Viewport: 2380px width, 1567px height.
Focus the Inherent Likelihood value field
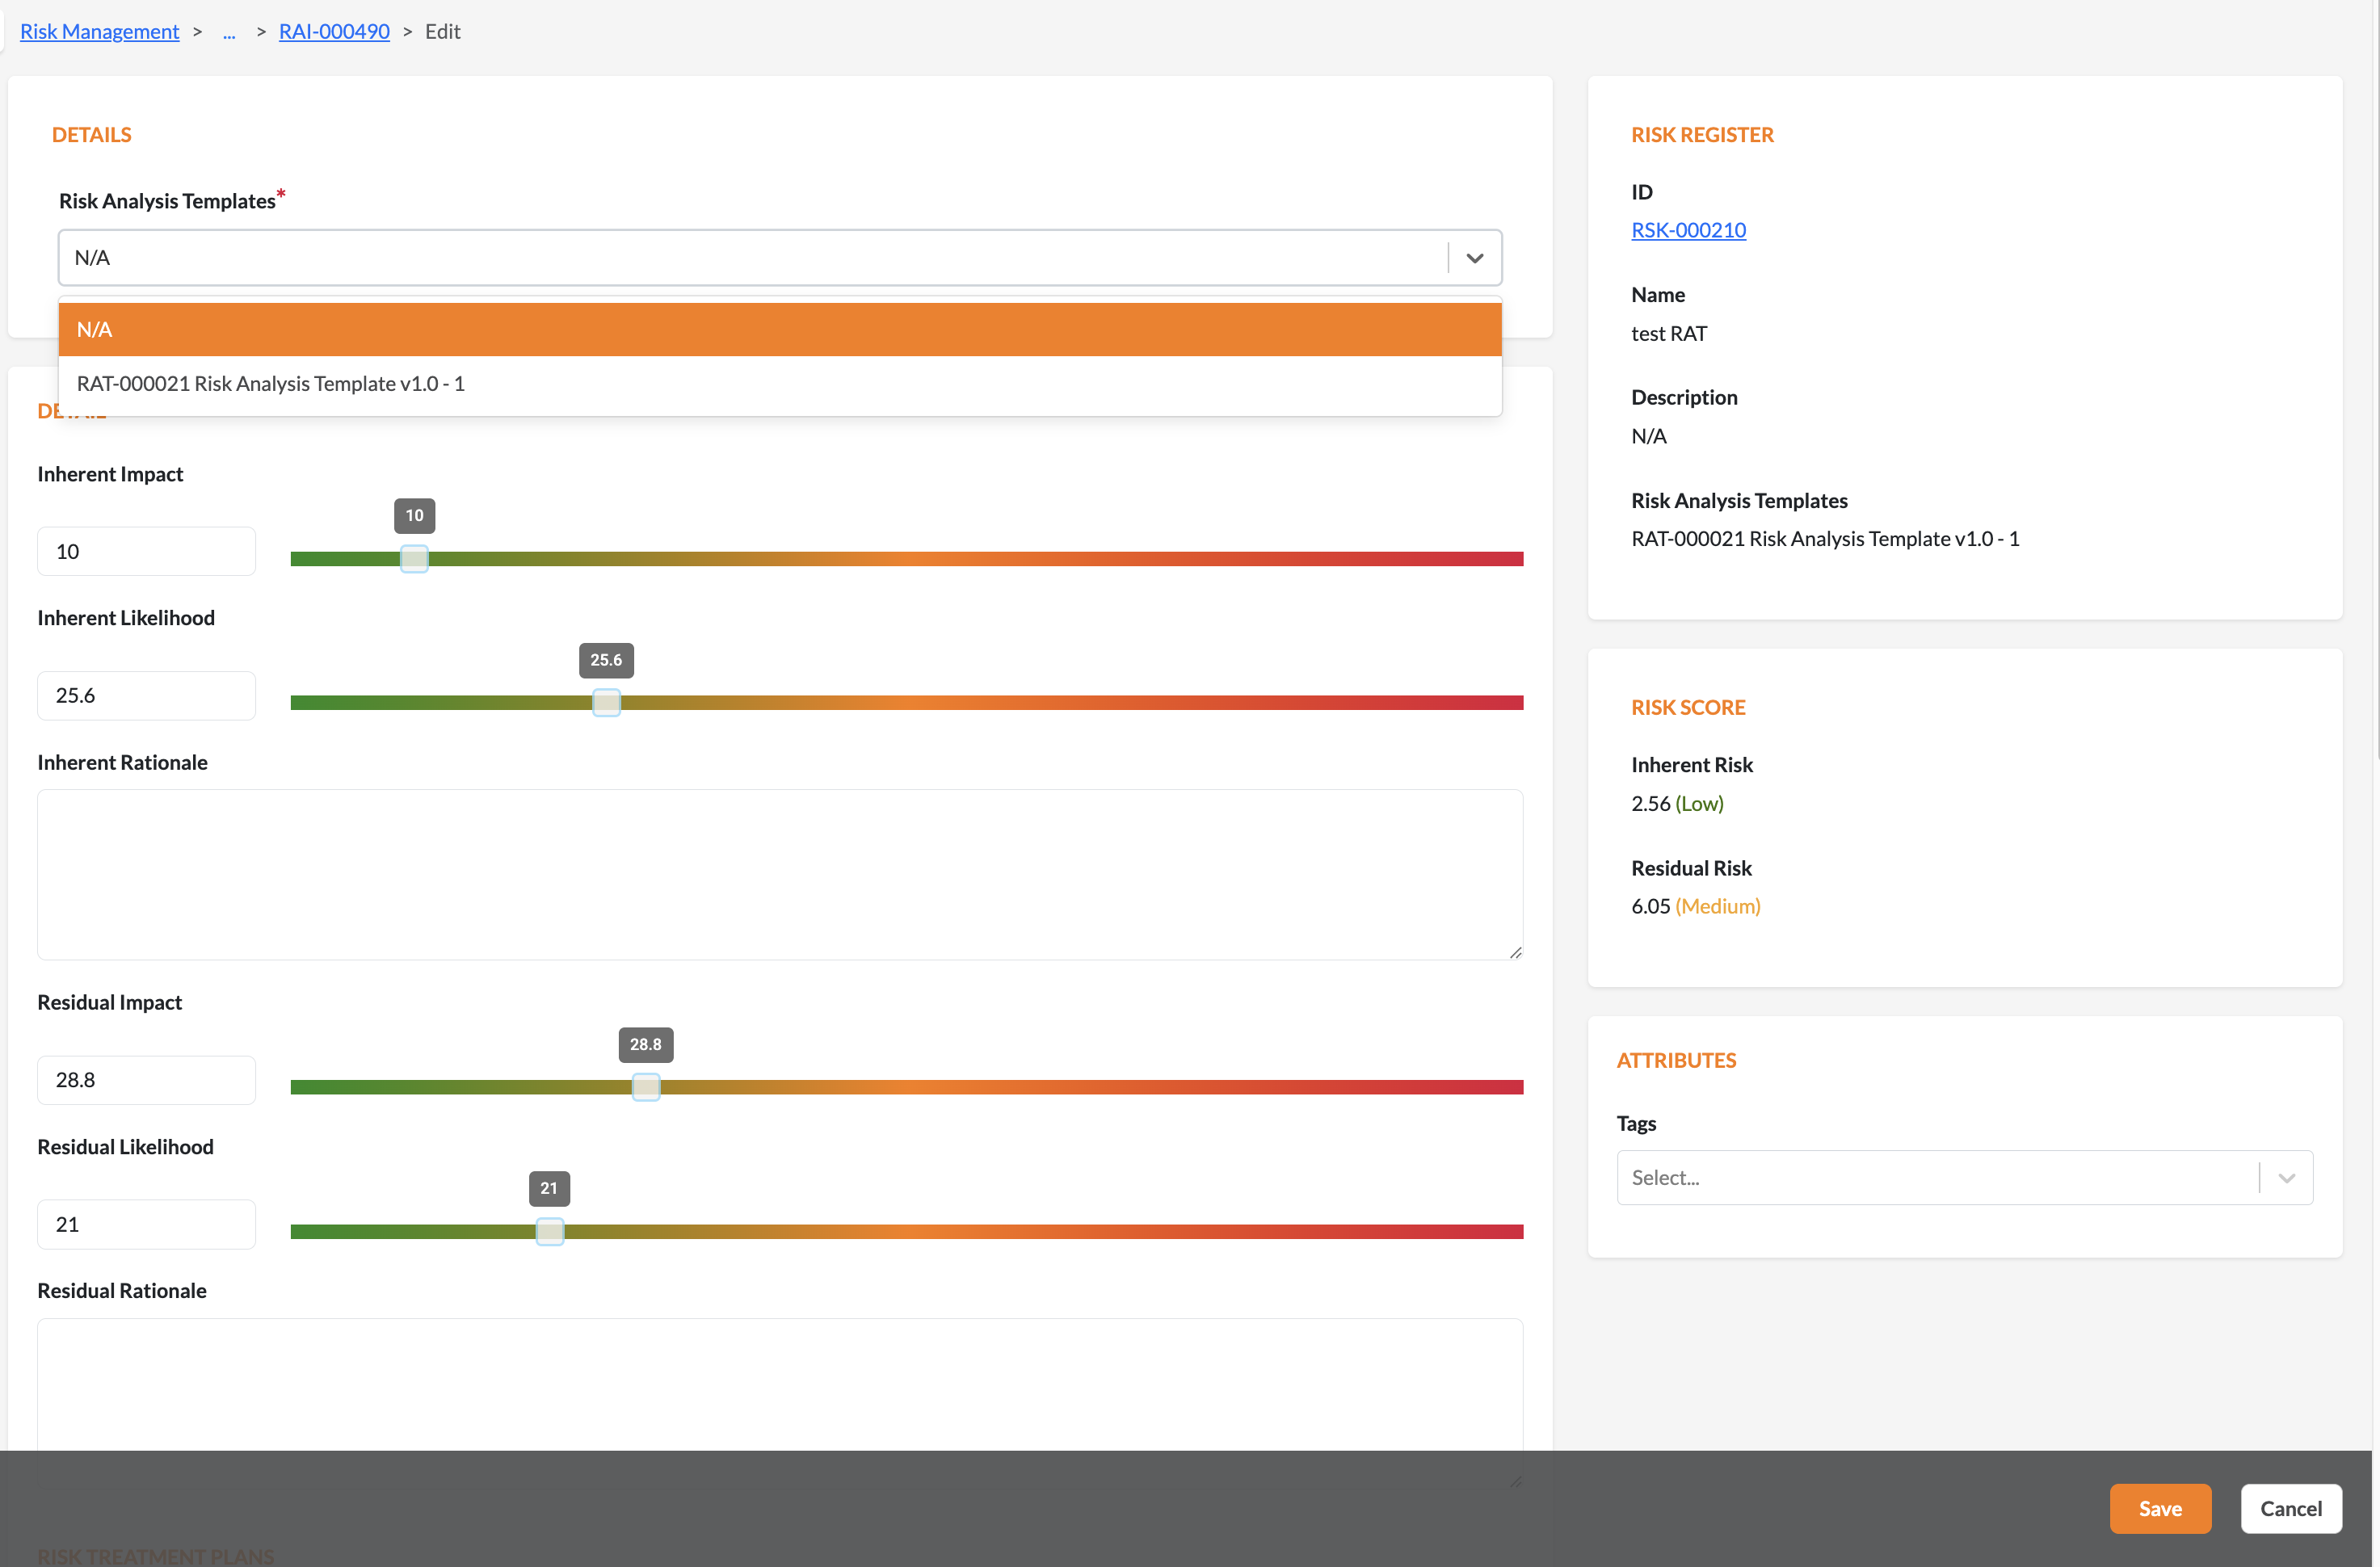point(146,695)
